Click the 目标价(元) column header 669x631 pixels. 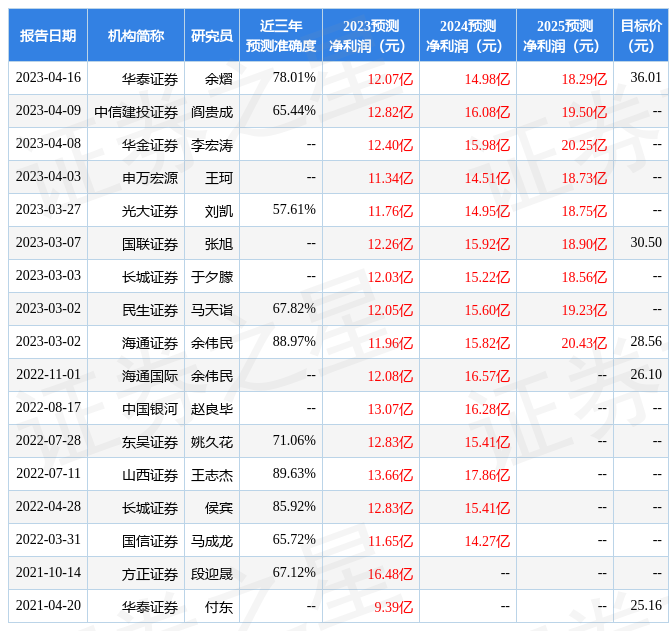pyautogui.click(x=641, y=35)
